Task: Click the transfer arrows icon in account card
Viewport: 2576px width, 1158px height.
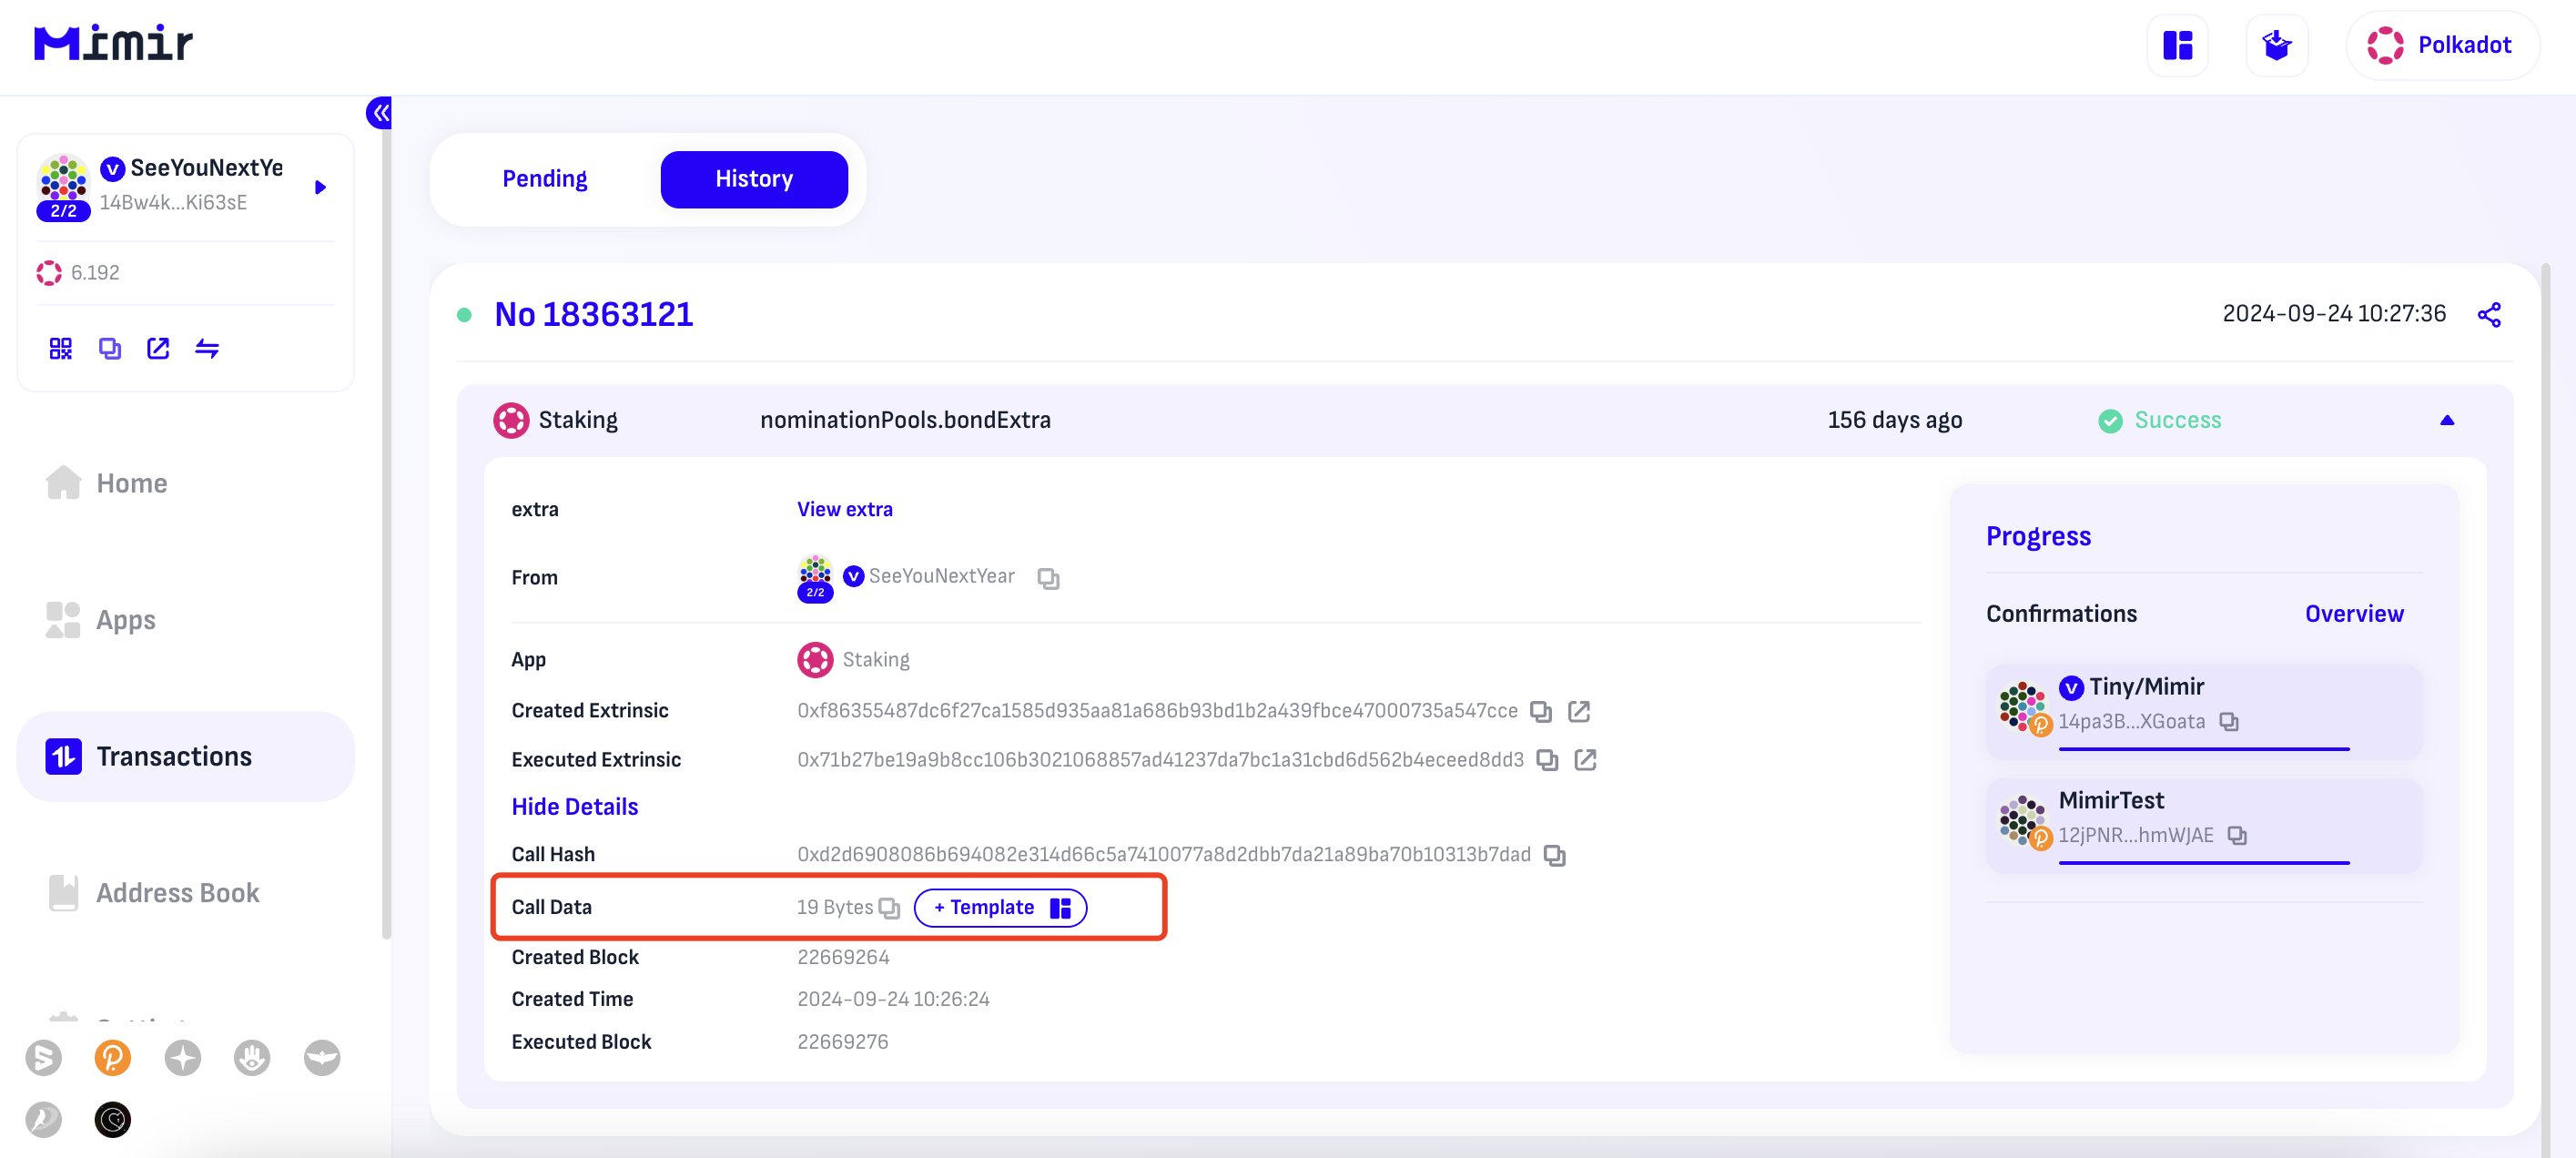Action: coord(207,348)
